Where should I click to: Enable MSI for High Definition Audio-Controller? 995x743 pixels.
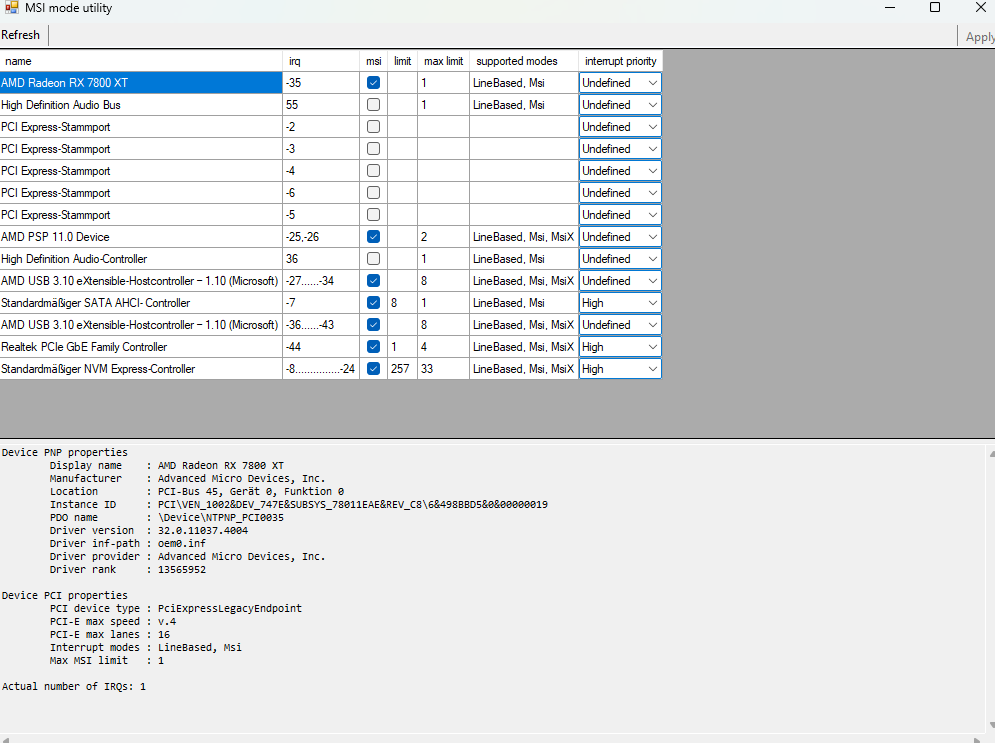click(373, 259)
